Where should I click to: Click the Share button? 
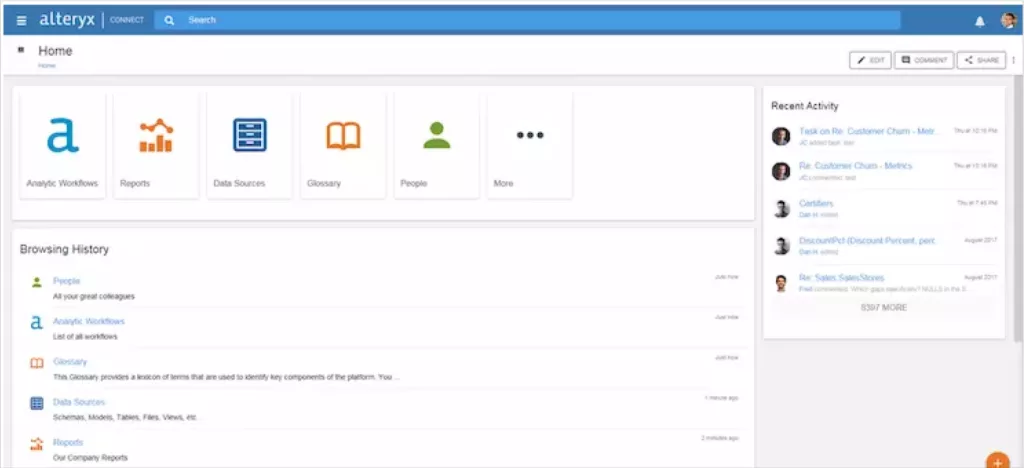click(x=982, y=60)
